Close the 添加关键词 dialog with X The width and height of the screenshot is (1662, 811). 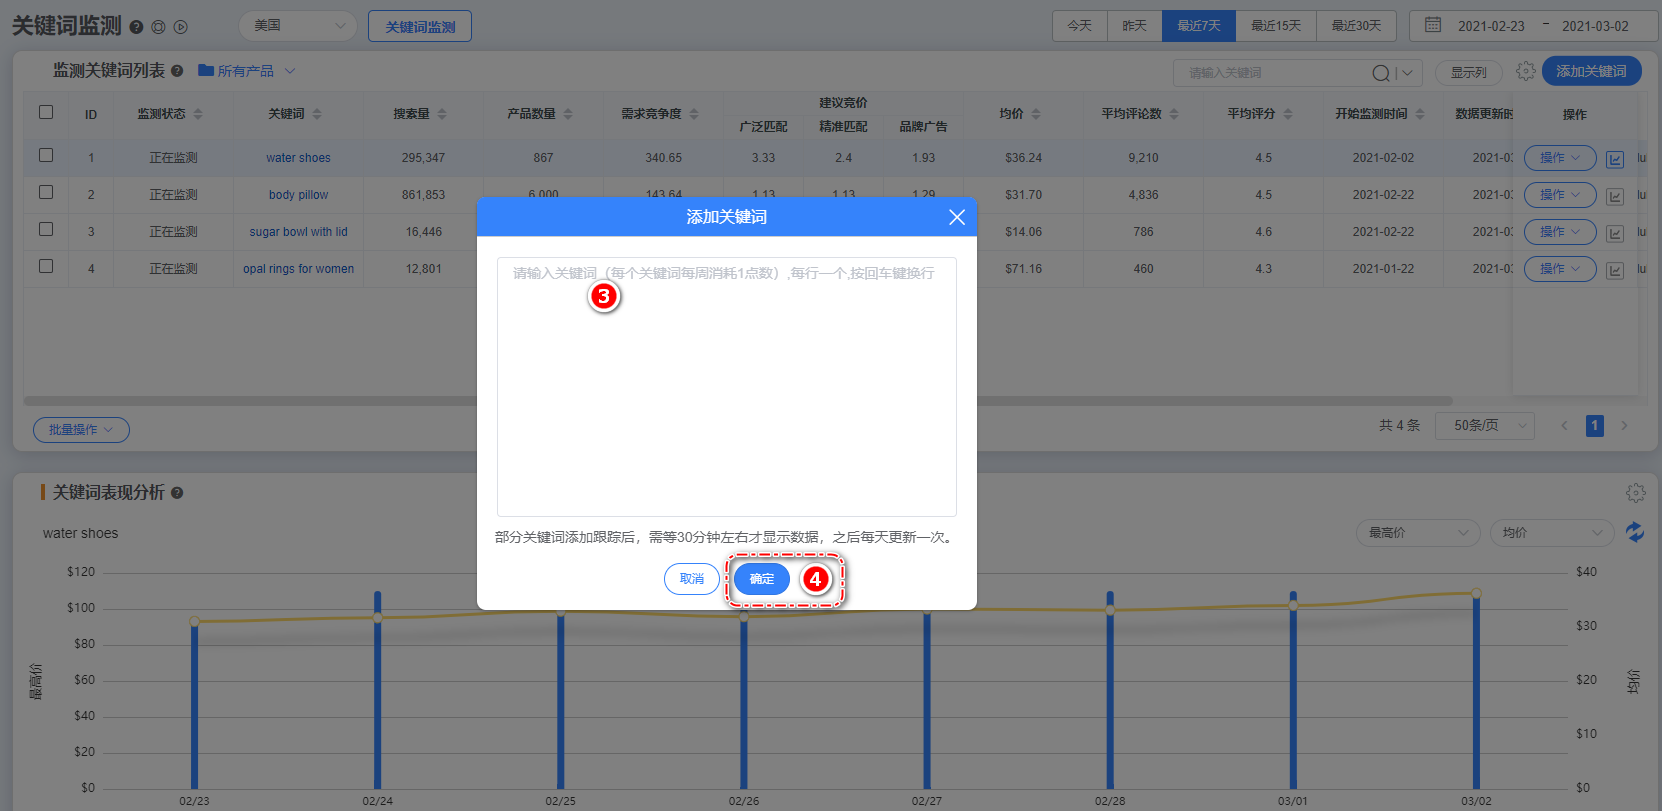pyautogui.click(x=956, y=217)
